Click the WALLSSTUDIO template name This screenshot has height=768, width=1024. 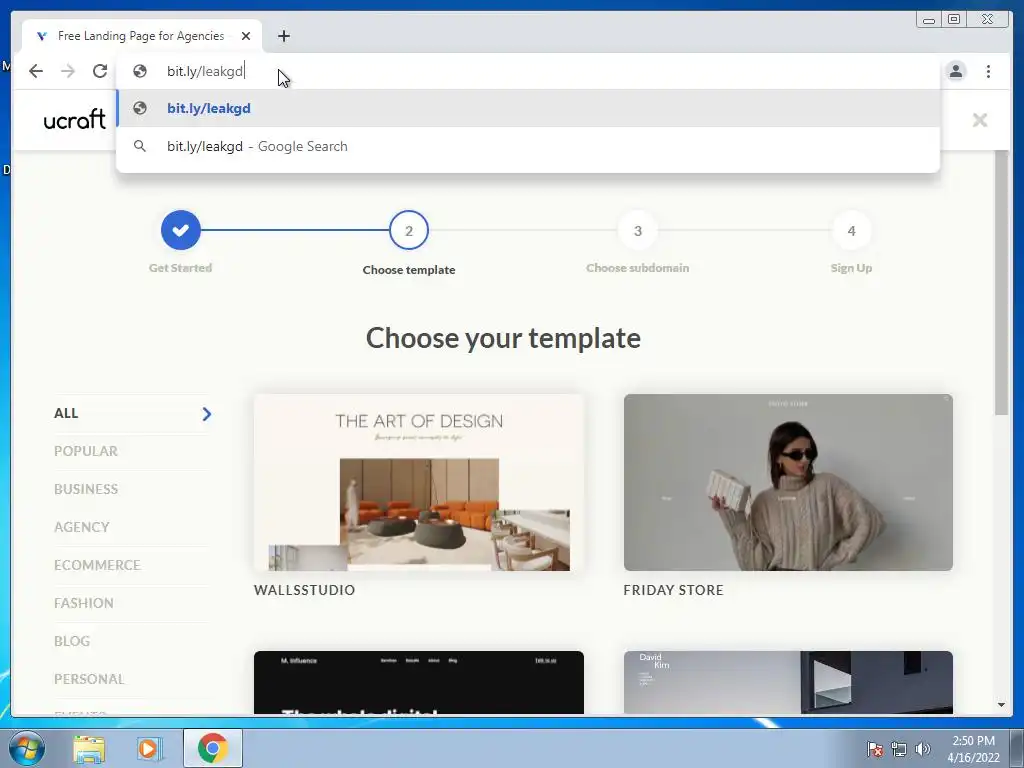coord(304,590)
